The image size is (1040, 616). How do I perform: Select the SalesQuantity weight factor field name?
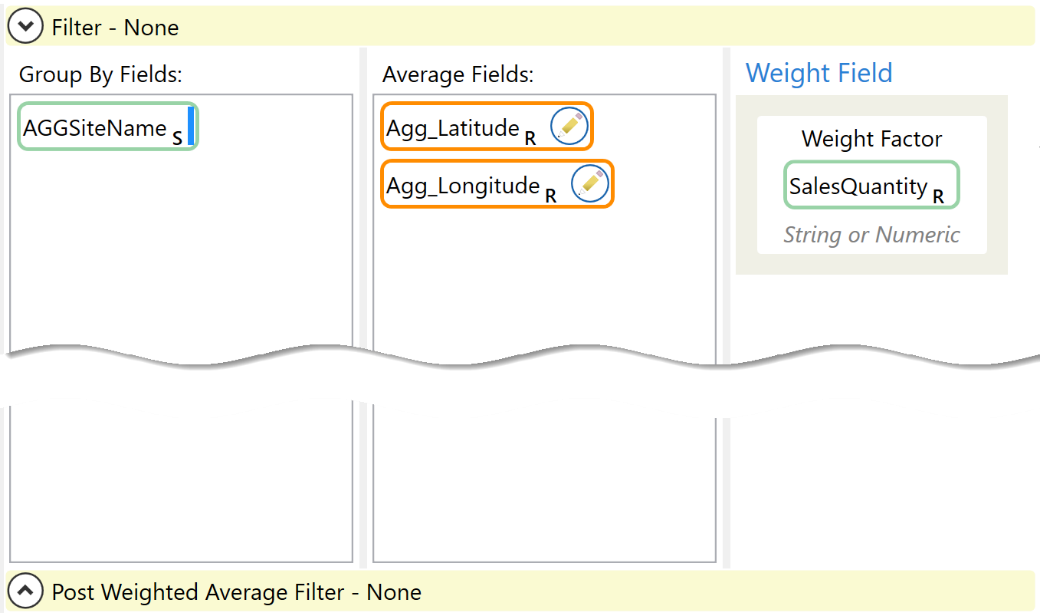(x=858, y=186)
